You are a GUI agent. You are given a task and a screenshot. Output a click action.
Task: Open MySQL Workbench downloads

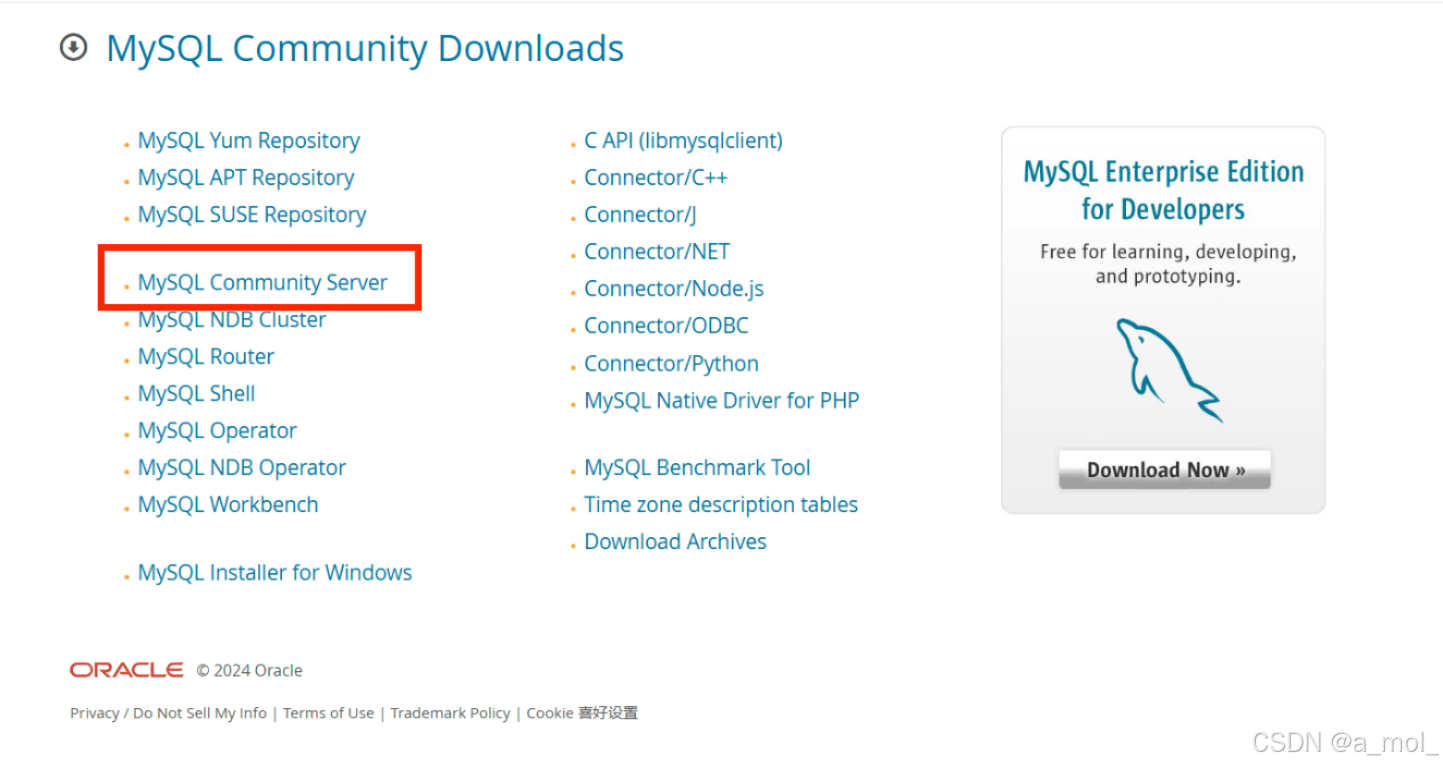click(x=228, y=505)
